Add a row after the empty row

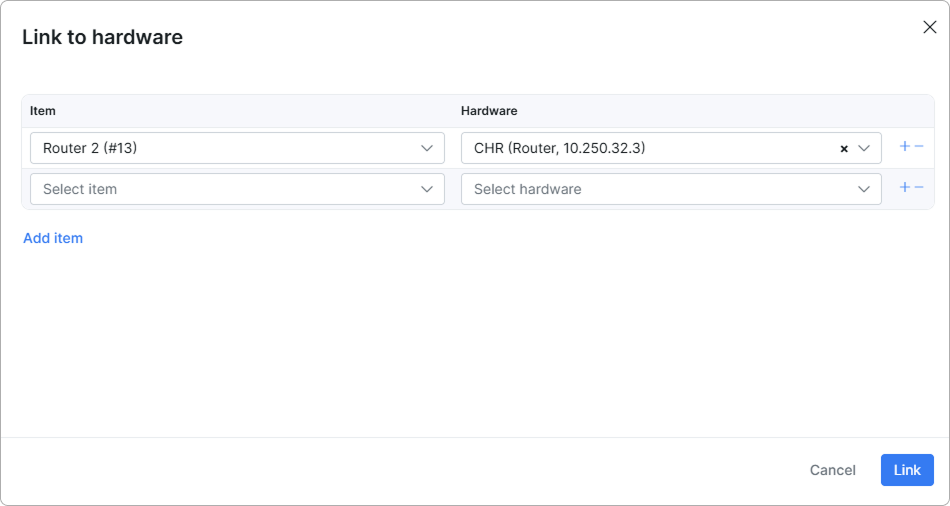(905, 187)
